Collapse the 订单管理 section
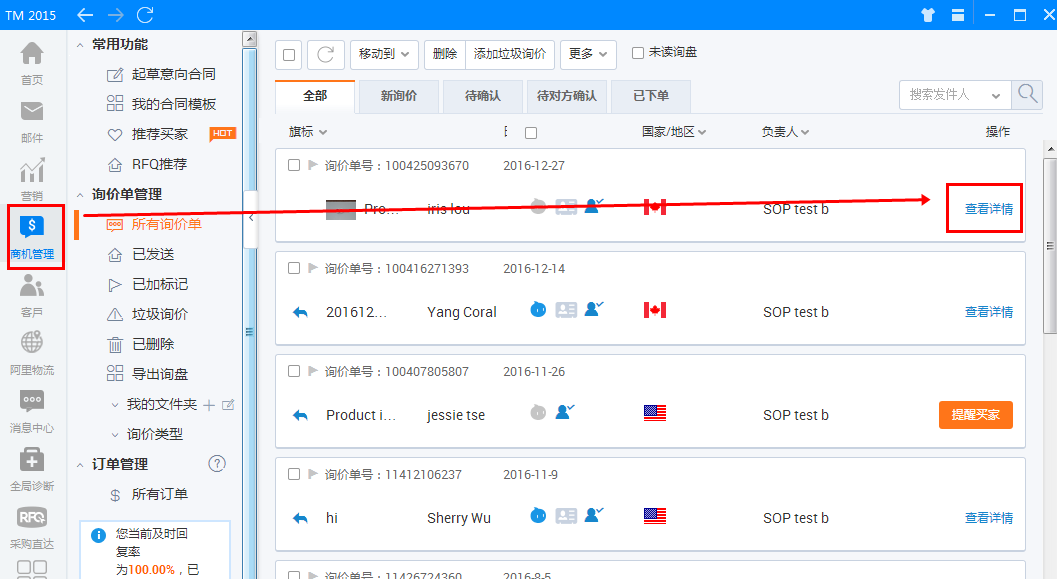Viewport: 1057px width, 579px height. [x=80, y=465]
